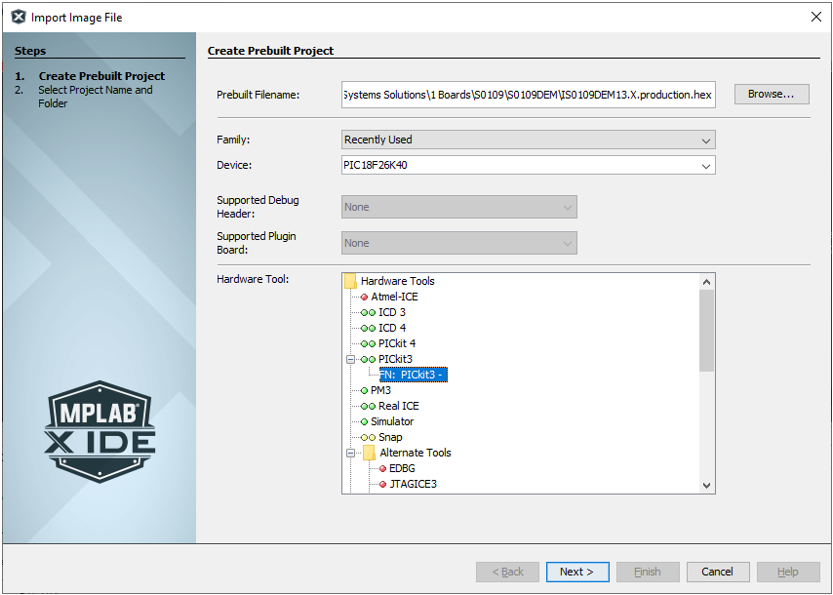Click the red status icon beside JTAGICE3
833x595 pixels.
pyautogui.click(x=382, y=484)
